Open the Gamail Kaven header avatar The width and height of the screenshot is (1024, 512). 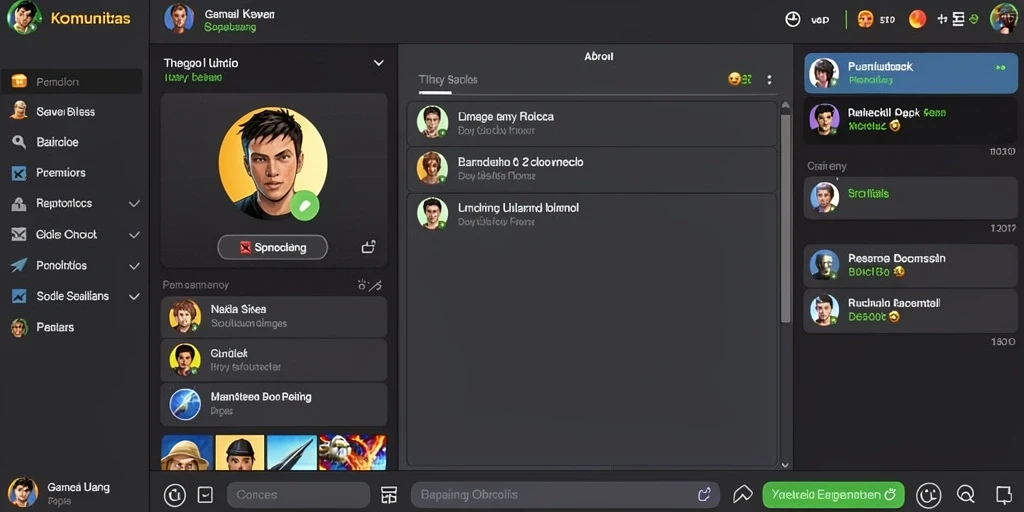point(179,18)
